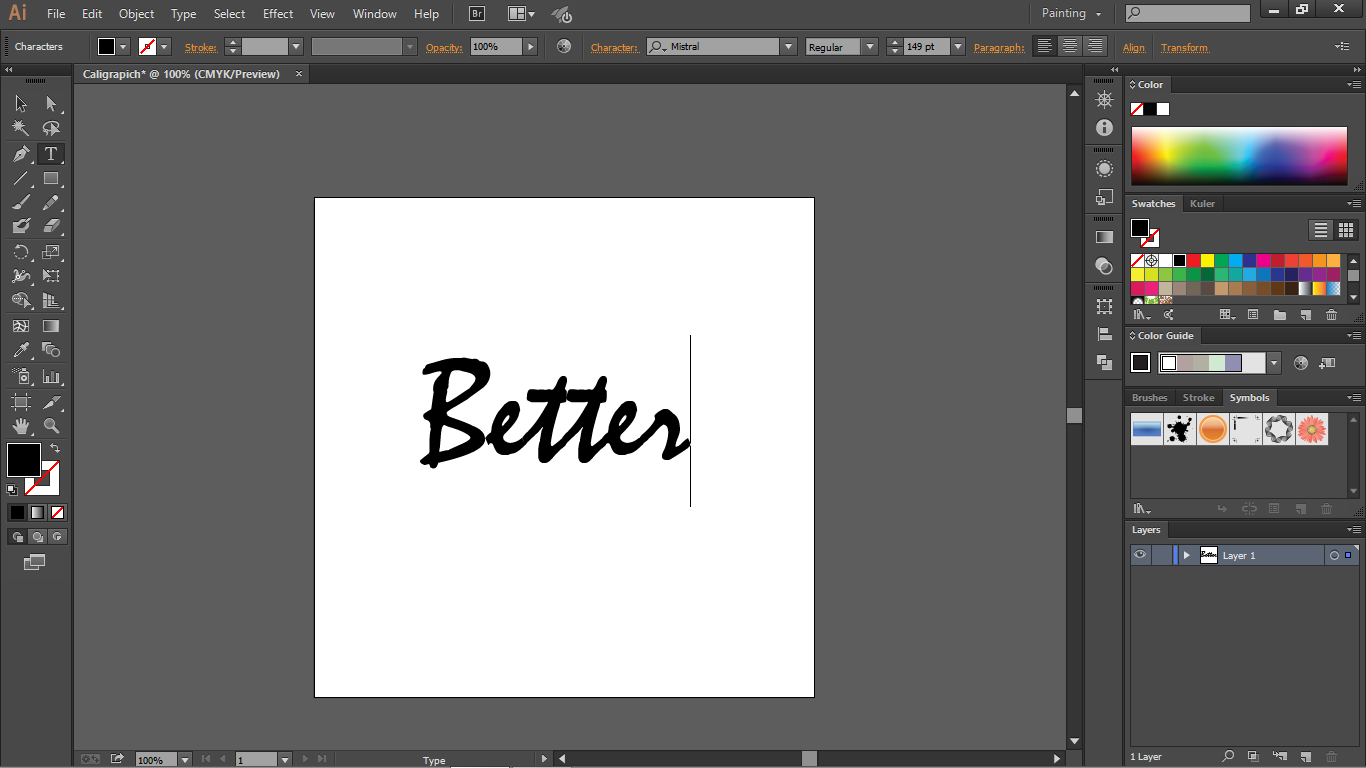Image resolution: width=1366 pixels, height=768 pixels.
Task: Pick the Line Segment tool
Action: (21, 179)
